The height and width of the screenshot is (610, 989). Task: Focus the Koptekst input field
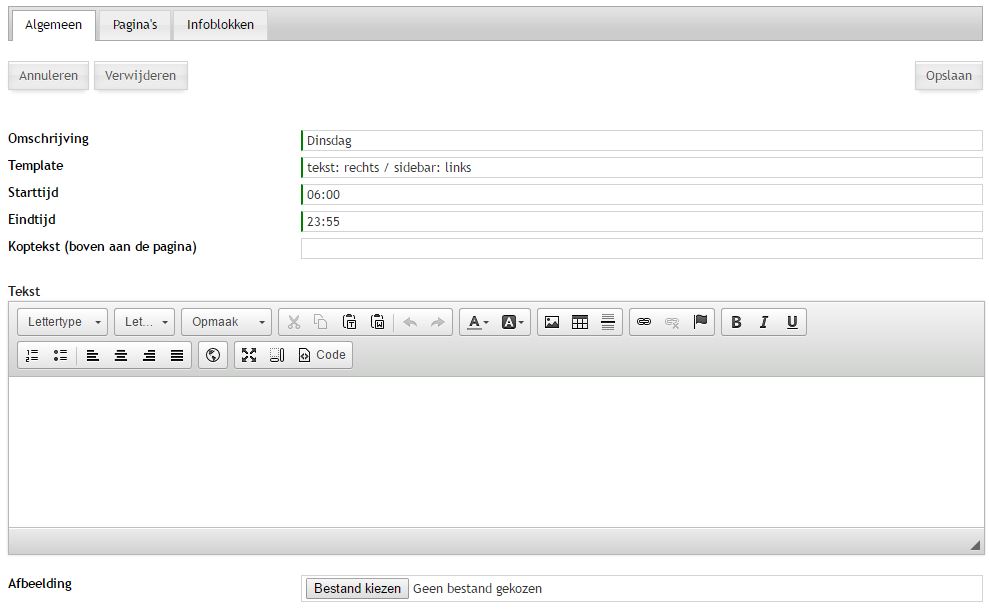click(x=641, y=248)
